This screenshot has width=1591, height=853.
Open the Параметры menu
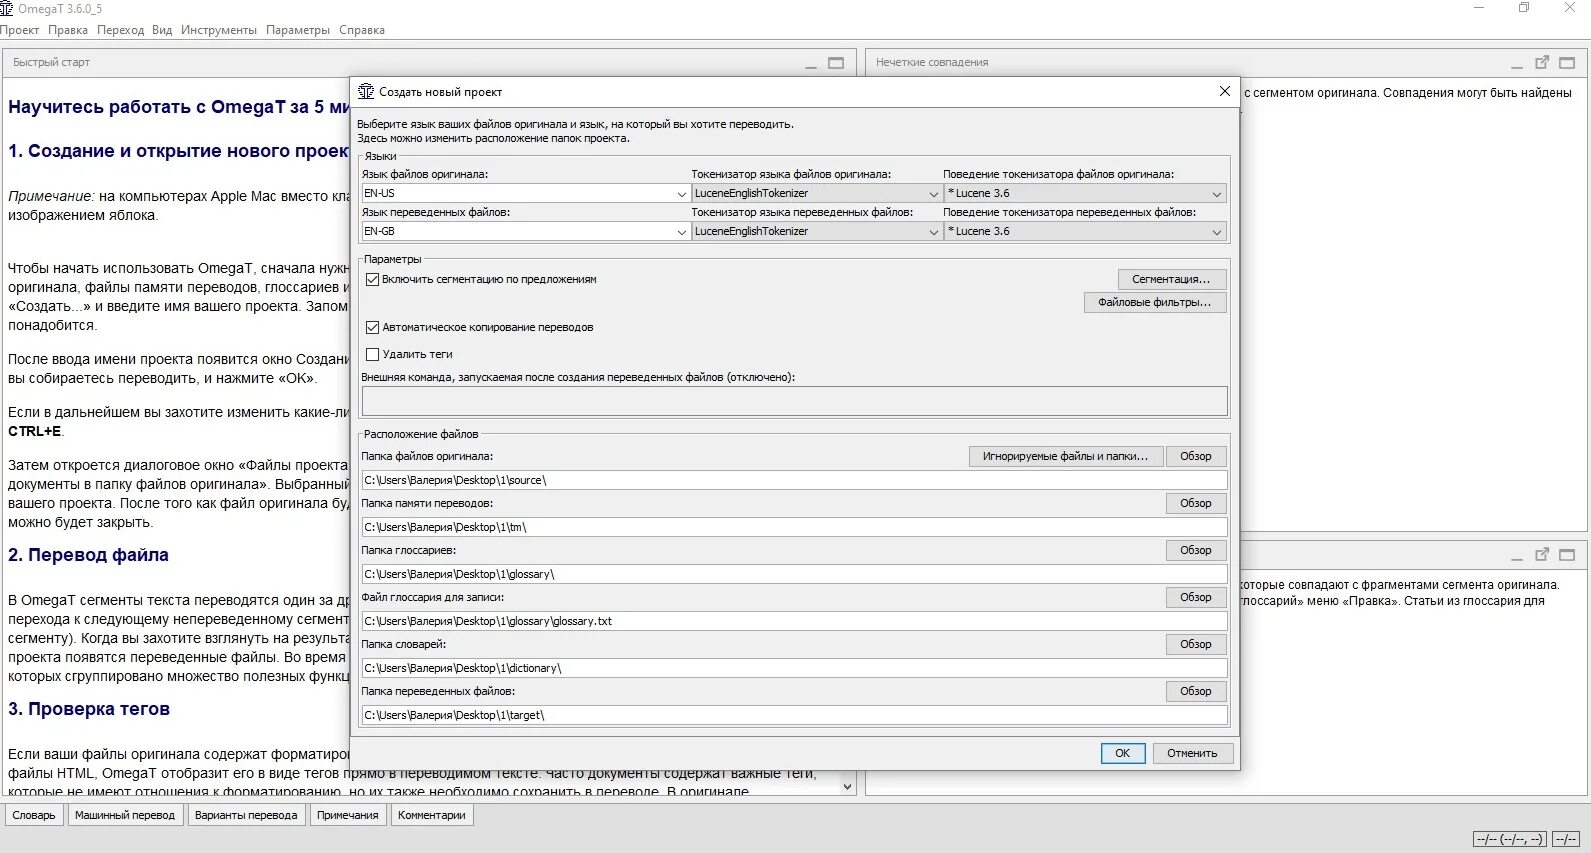pyautogui.click(x=298, y=30)
